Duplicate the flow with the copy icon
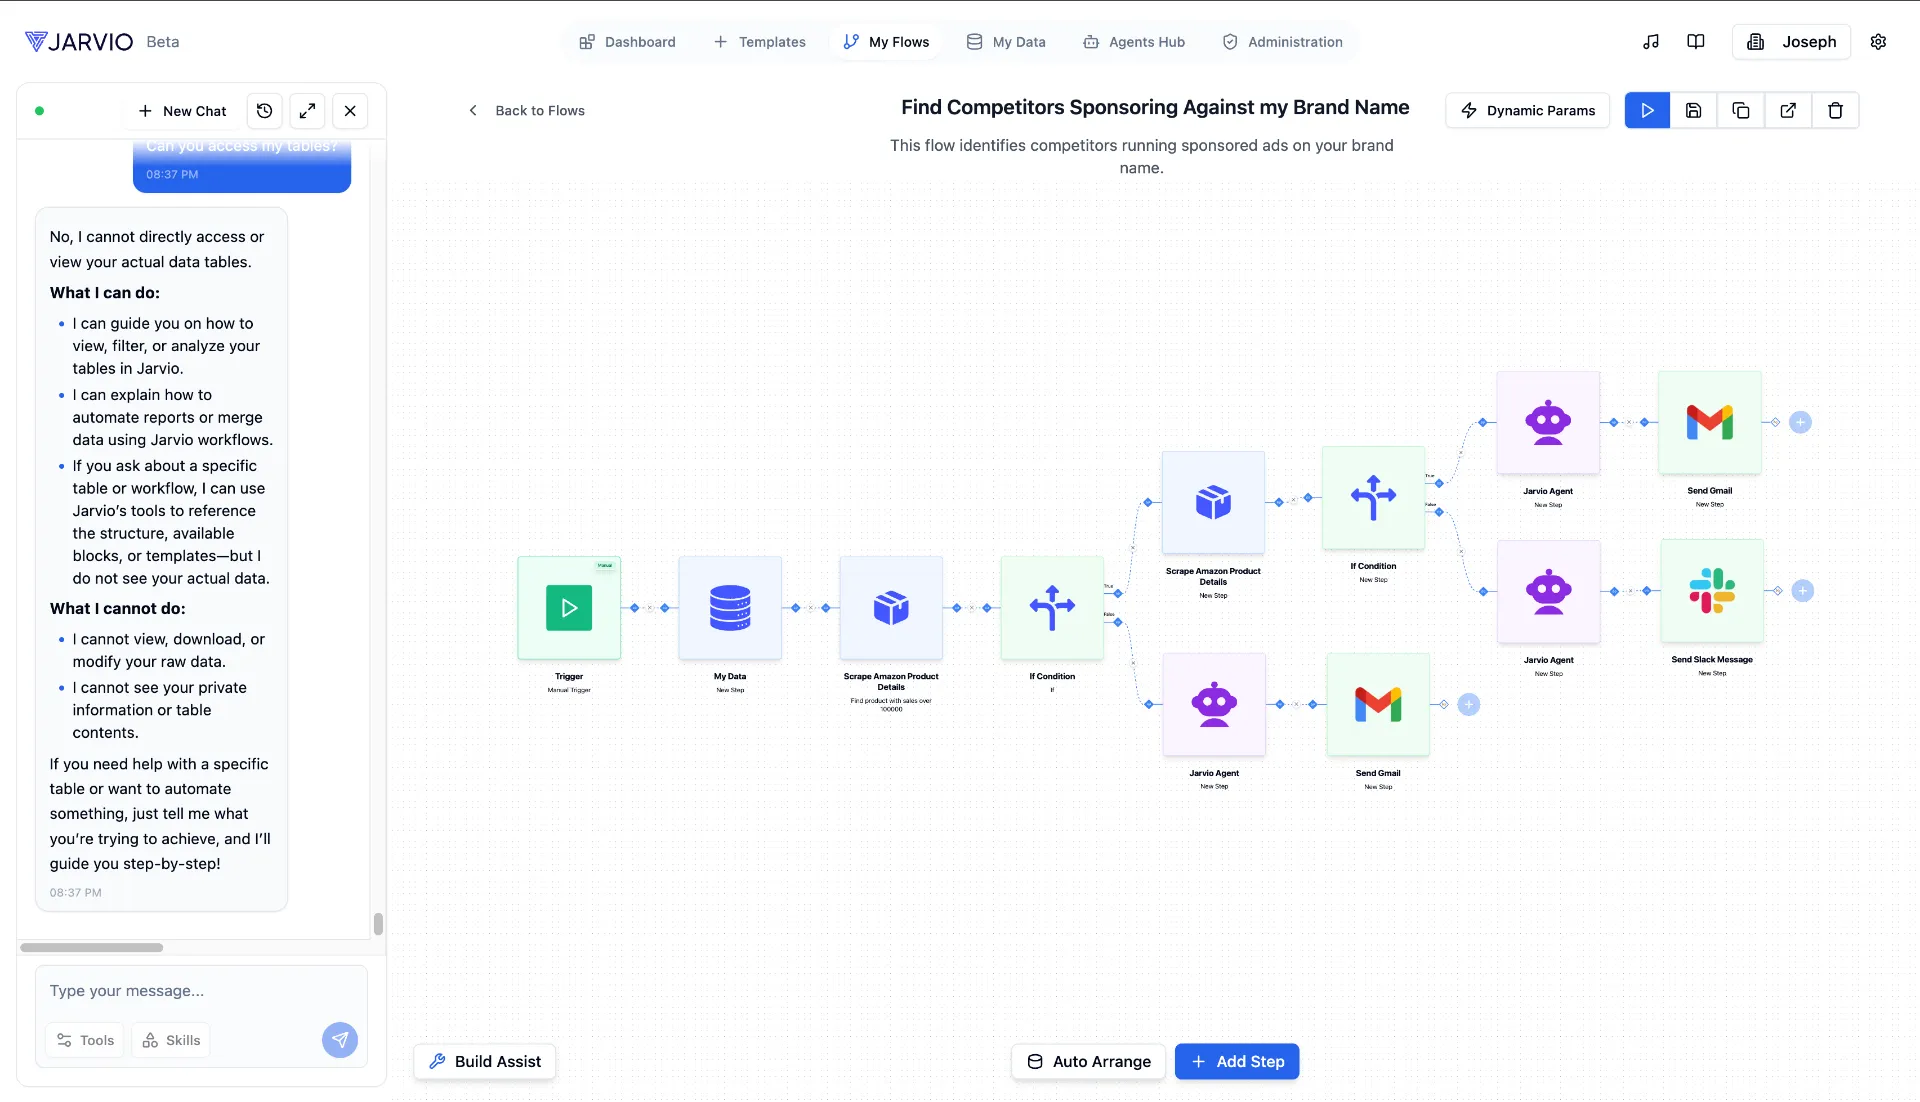The width and height of the screenshot is (1920, 1102). tap(1740, 110)
